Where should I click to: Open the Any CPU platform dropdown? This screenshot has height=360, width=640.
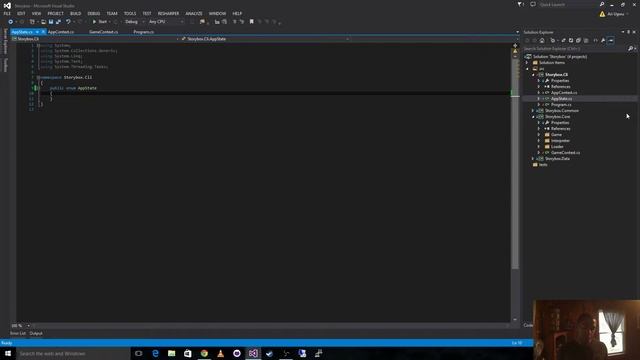166,22
